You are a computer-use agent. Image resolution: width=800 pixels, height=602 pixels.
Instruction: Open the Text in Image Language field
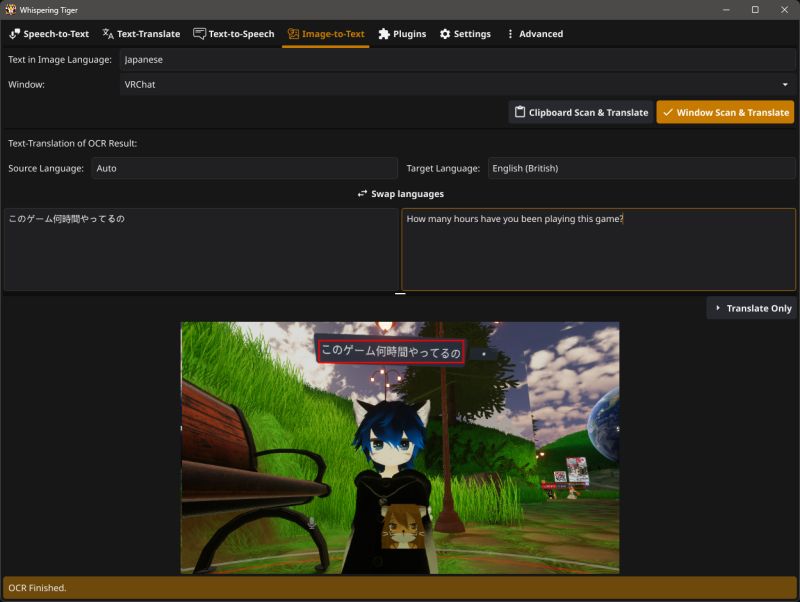(x=457, y=60)
